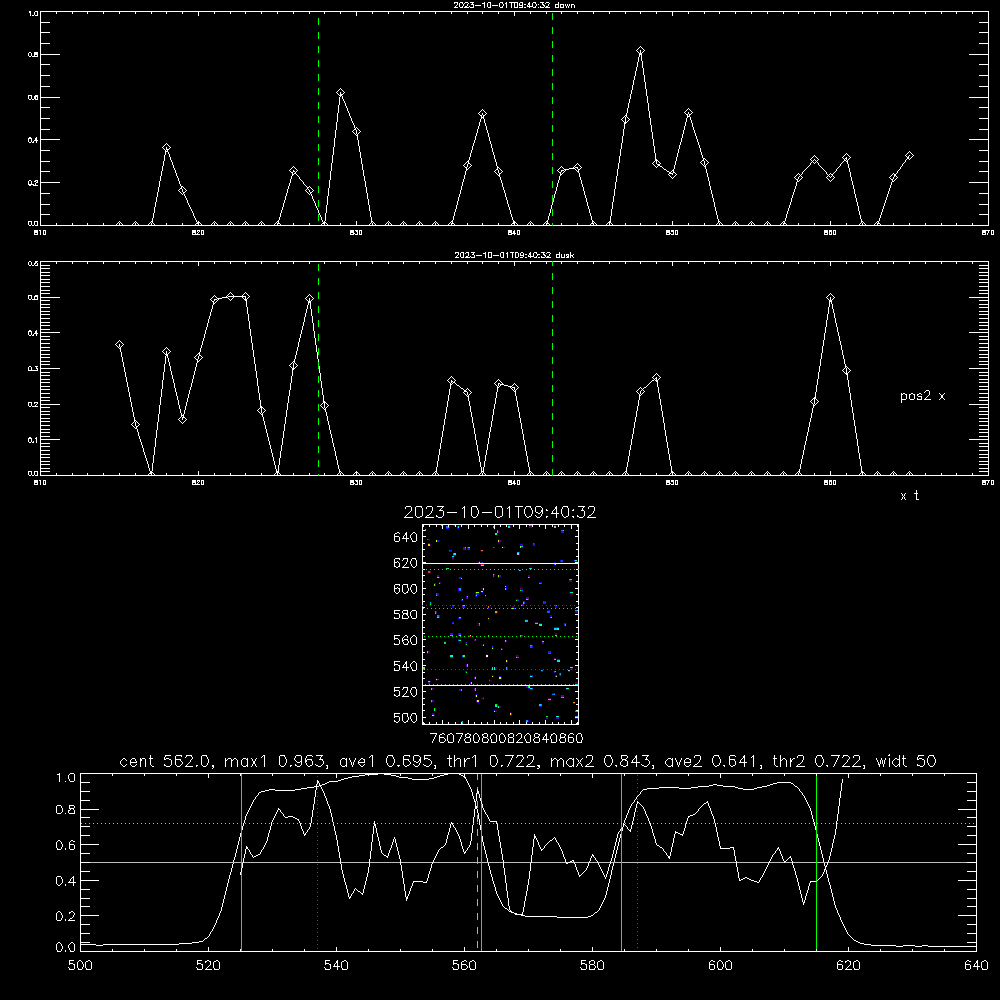Click the '1.0' y-axis label of bottom plot
The width and height of the screenshot is (1000, 1000).
pyautogui.click(x=66, y=777)
